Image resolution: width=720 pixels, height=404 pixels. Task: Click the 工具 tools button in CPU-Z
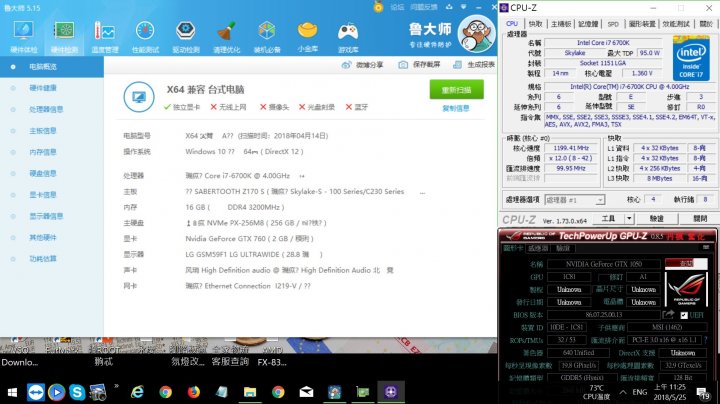[608, 219]
